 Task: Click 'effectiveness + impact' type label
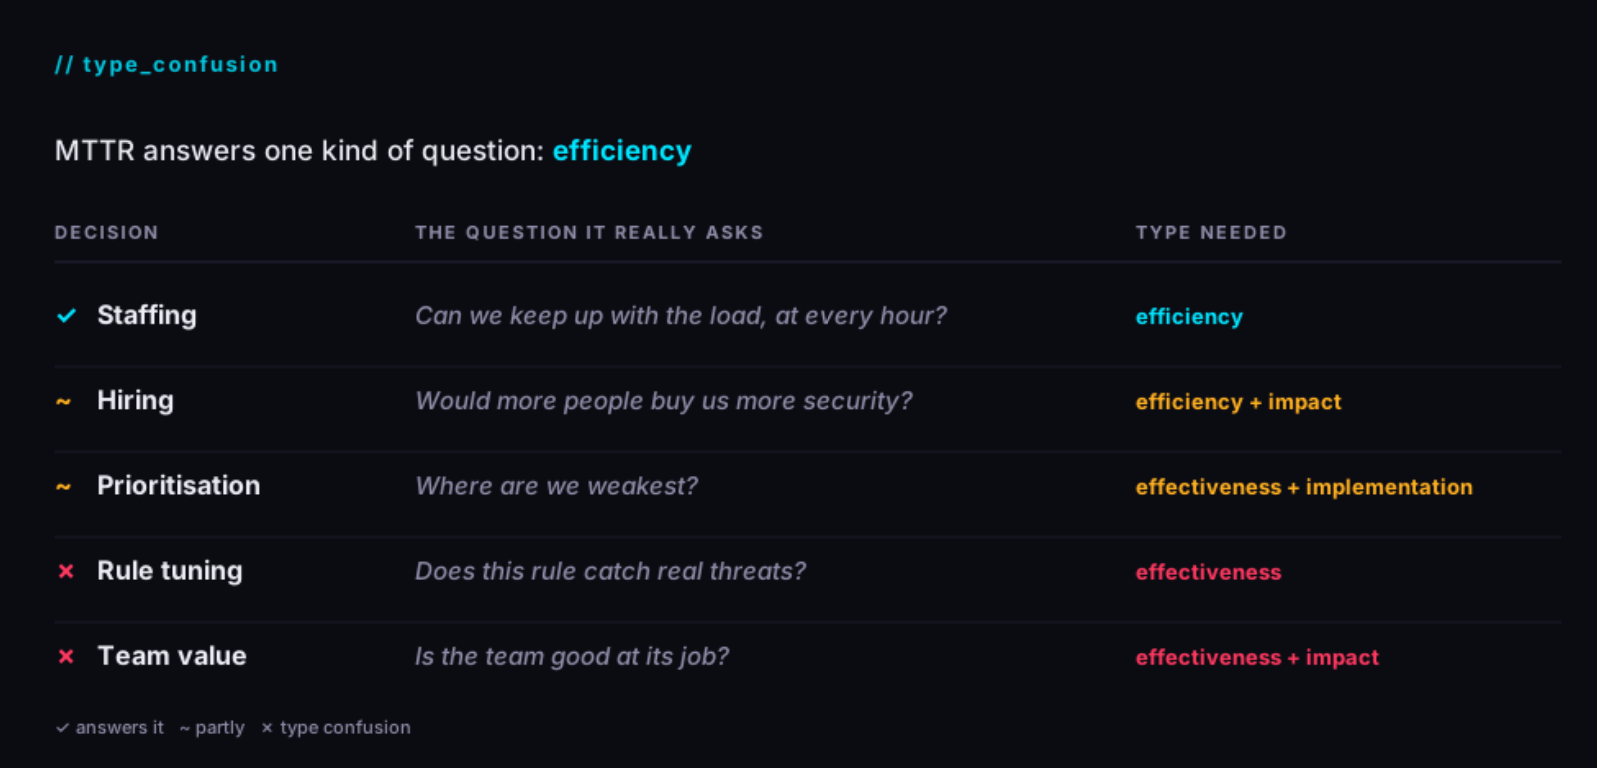(1257, 657)
